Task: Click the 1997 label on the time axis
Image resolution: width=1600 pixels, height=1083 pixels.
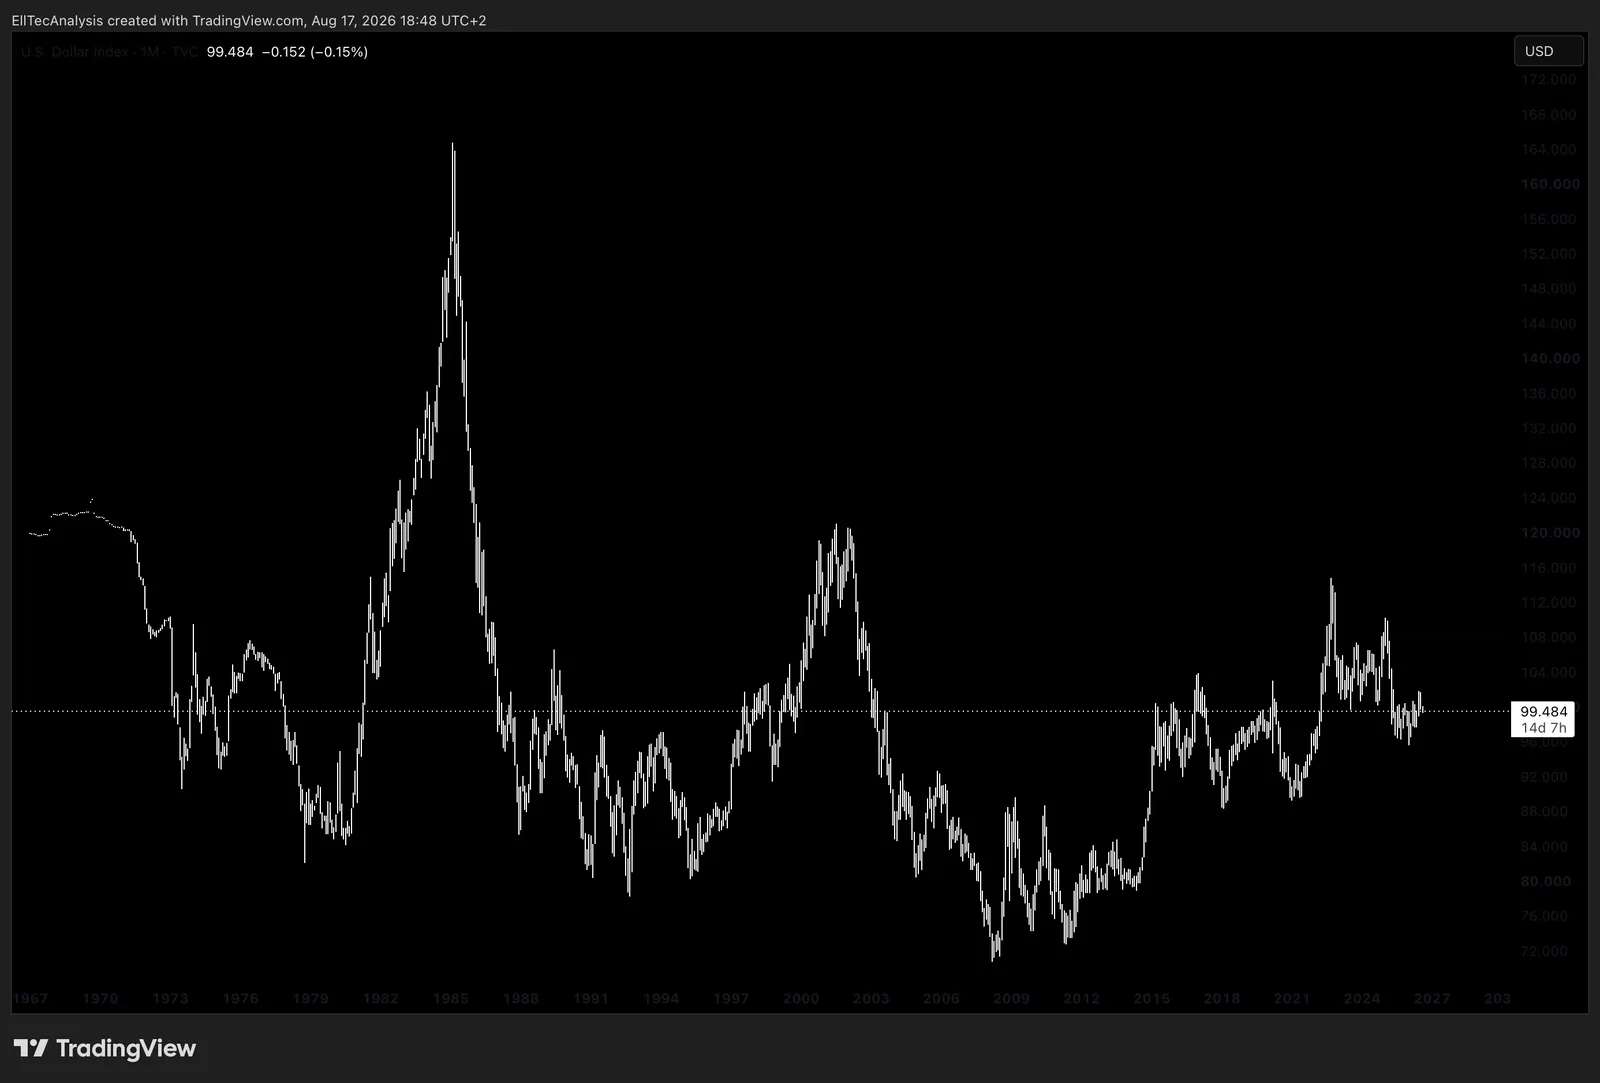Action: coord(731,998)
